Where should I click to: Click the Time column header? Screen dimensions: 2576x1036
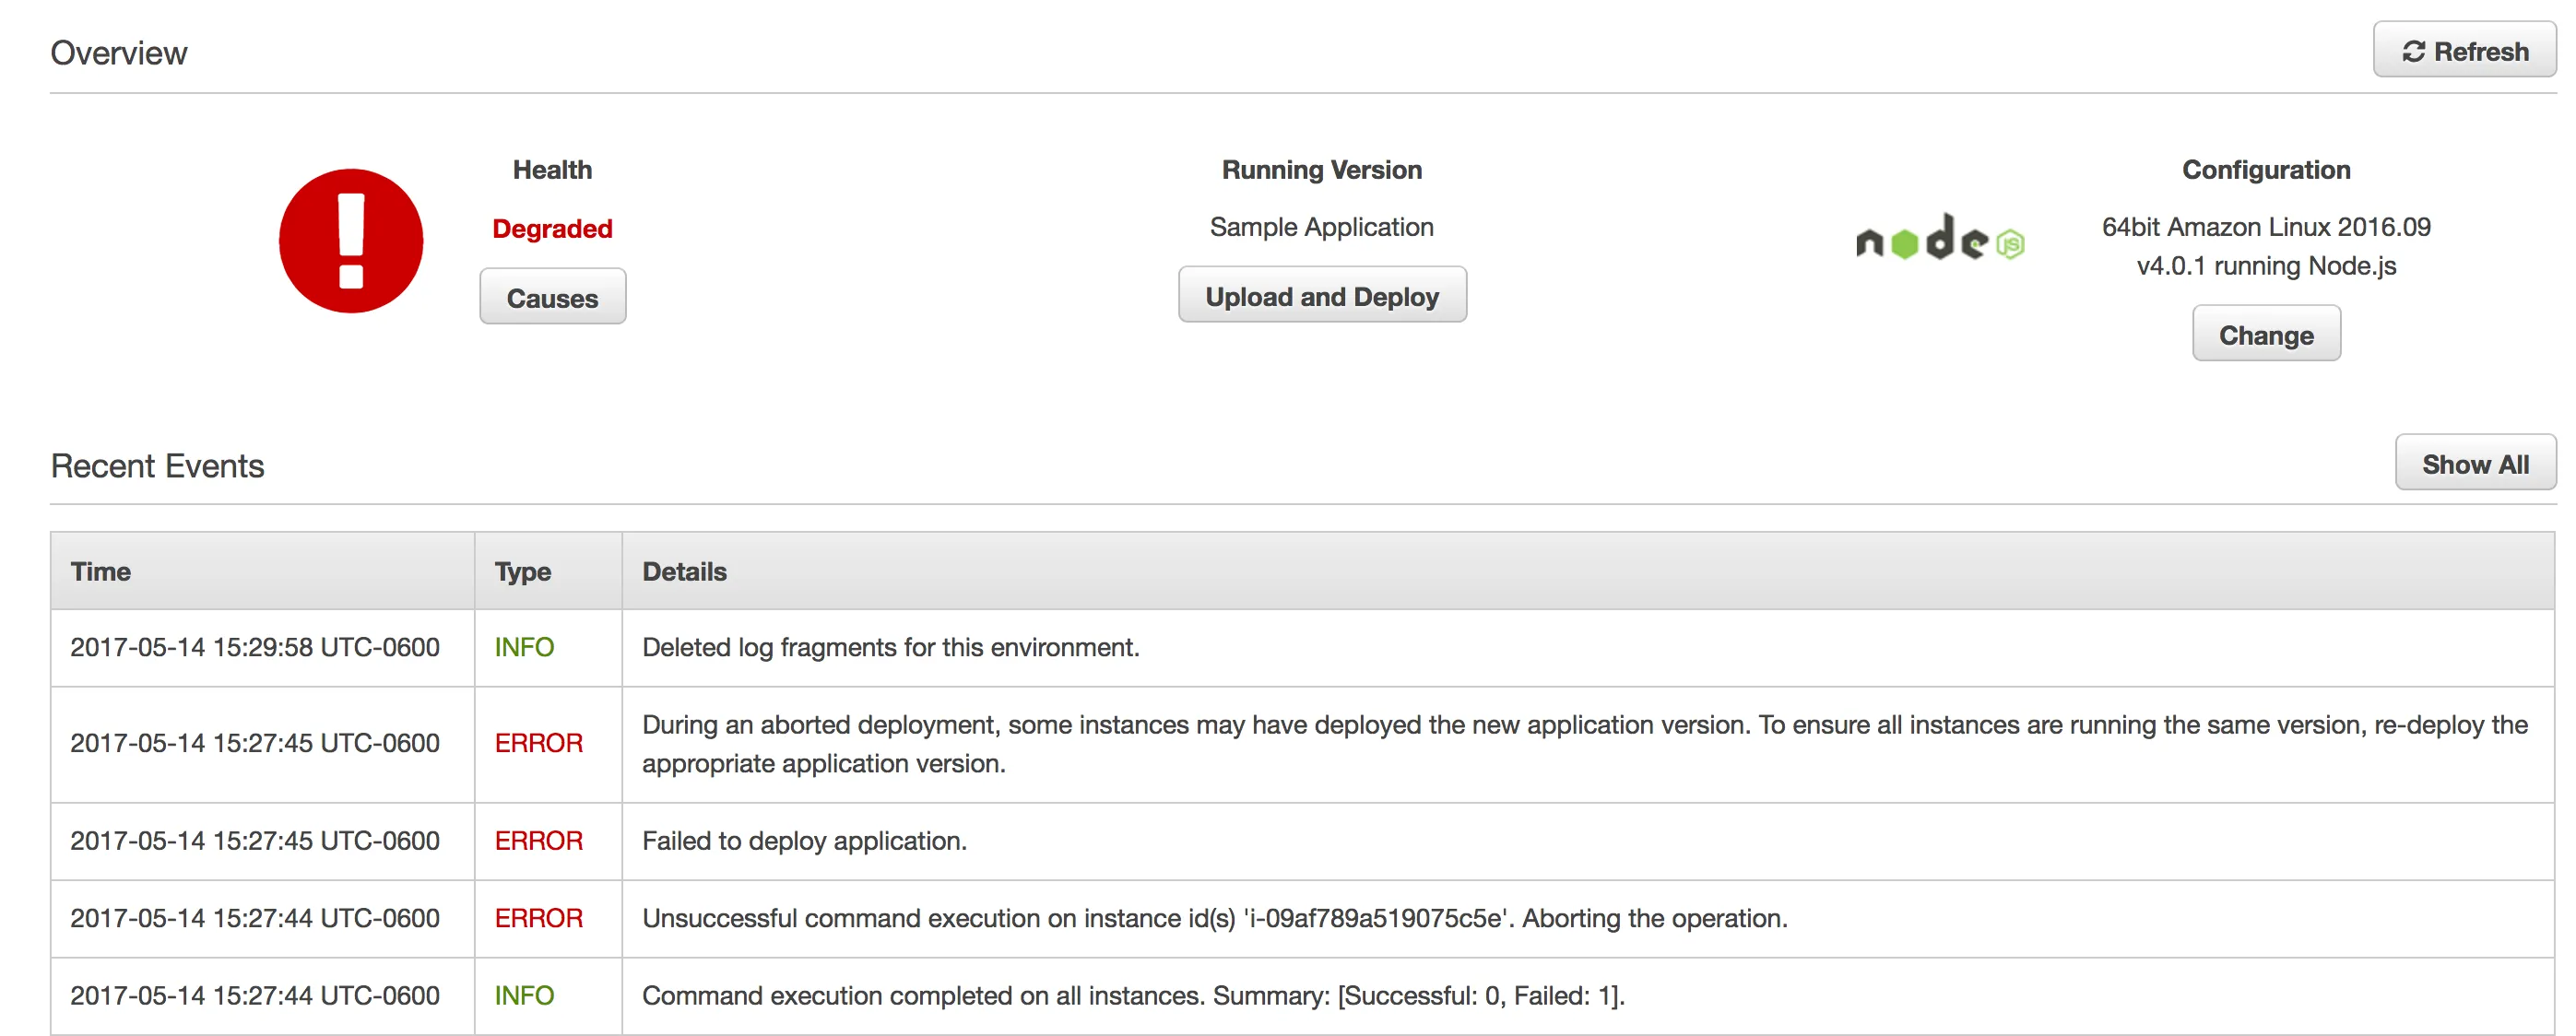tap(101, 571)
